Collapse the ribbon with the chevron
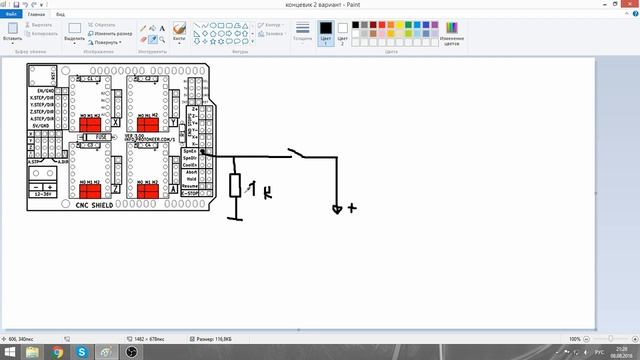 click(x=627, y=14)
